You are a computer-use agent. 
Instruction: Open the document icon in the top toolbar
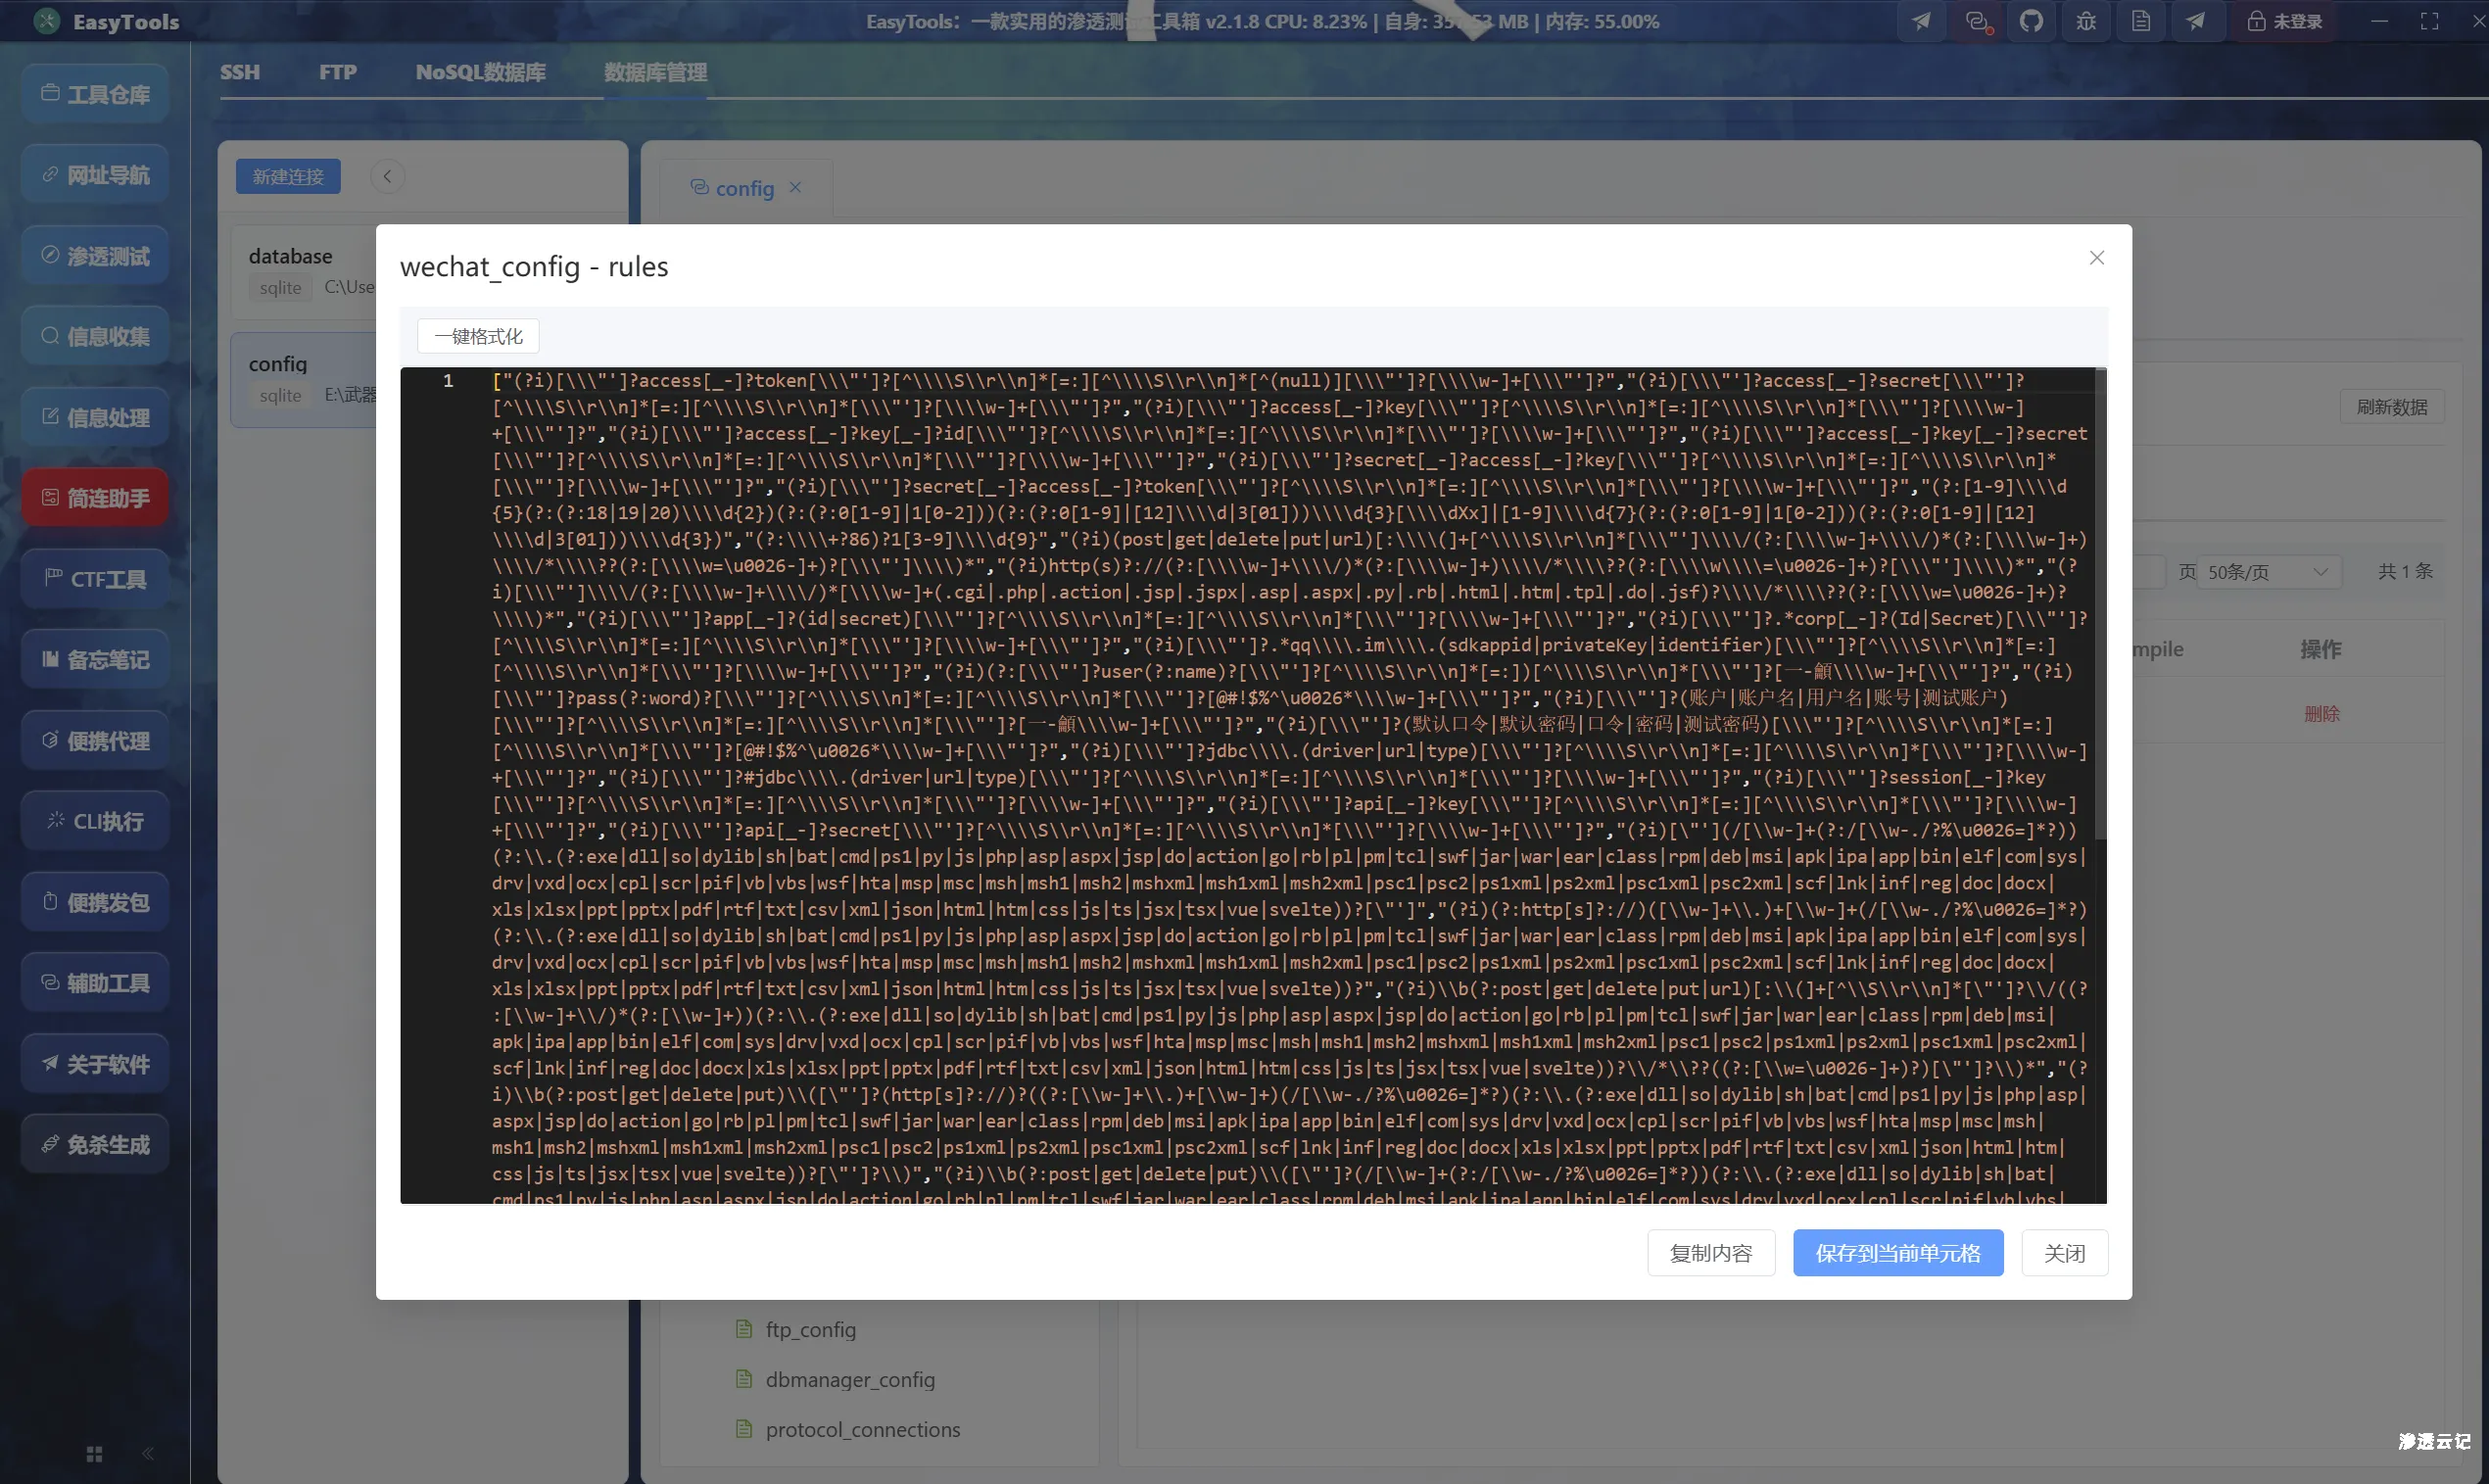tap(2141, 21)
